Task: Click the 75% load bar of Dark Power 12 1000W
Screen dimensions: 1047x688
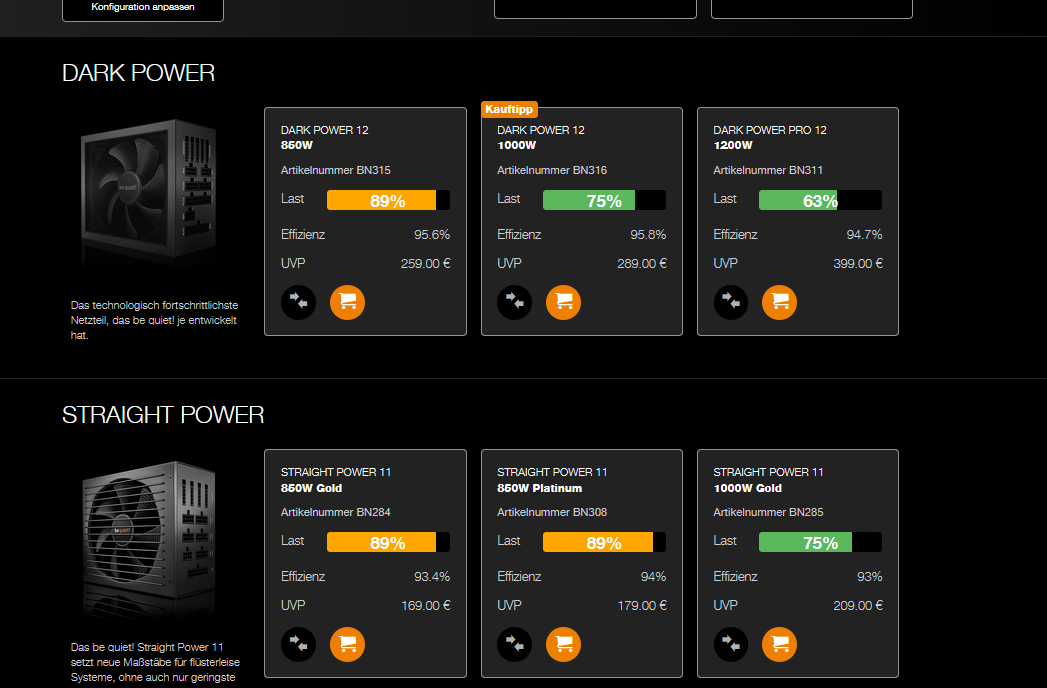Action: pos(604,200)
